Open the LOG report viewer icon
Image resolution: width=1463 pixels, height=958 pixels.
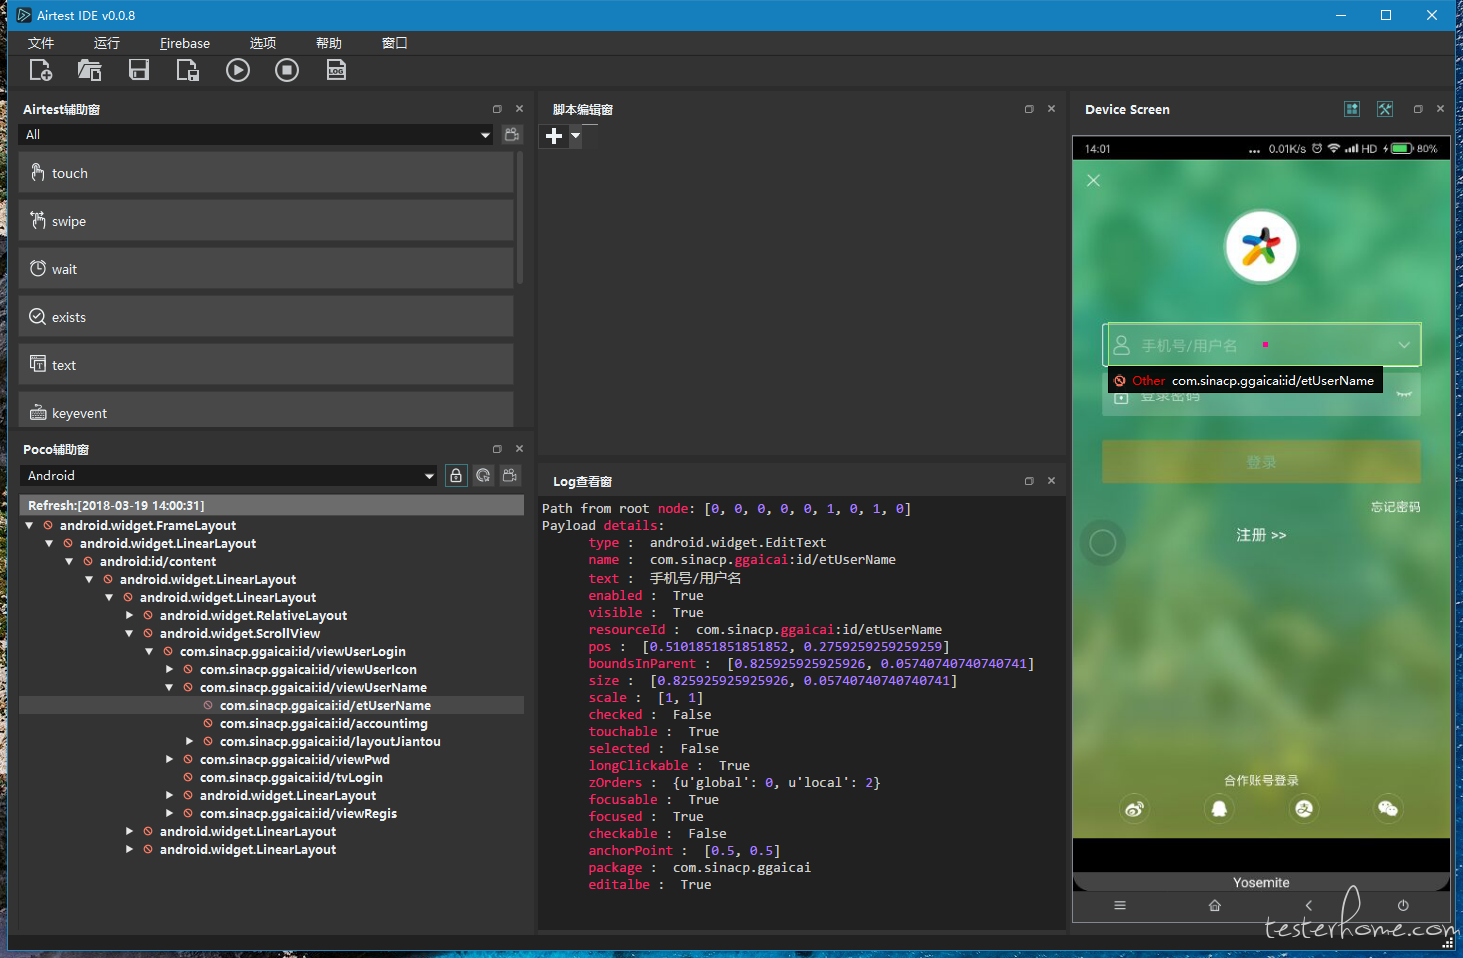click(336, 70)
